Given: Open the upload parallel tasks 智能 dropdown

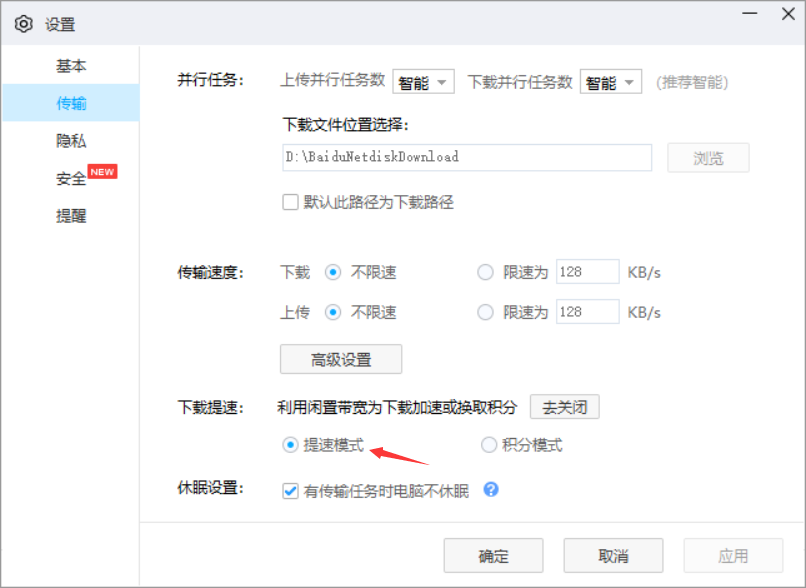Looking at the screenshot, I should coord(423,82).
